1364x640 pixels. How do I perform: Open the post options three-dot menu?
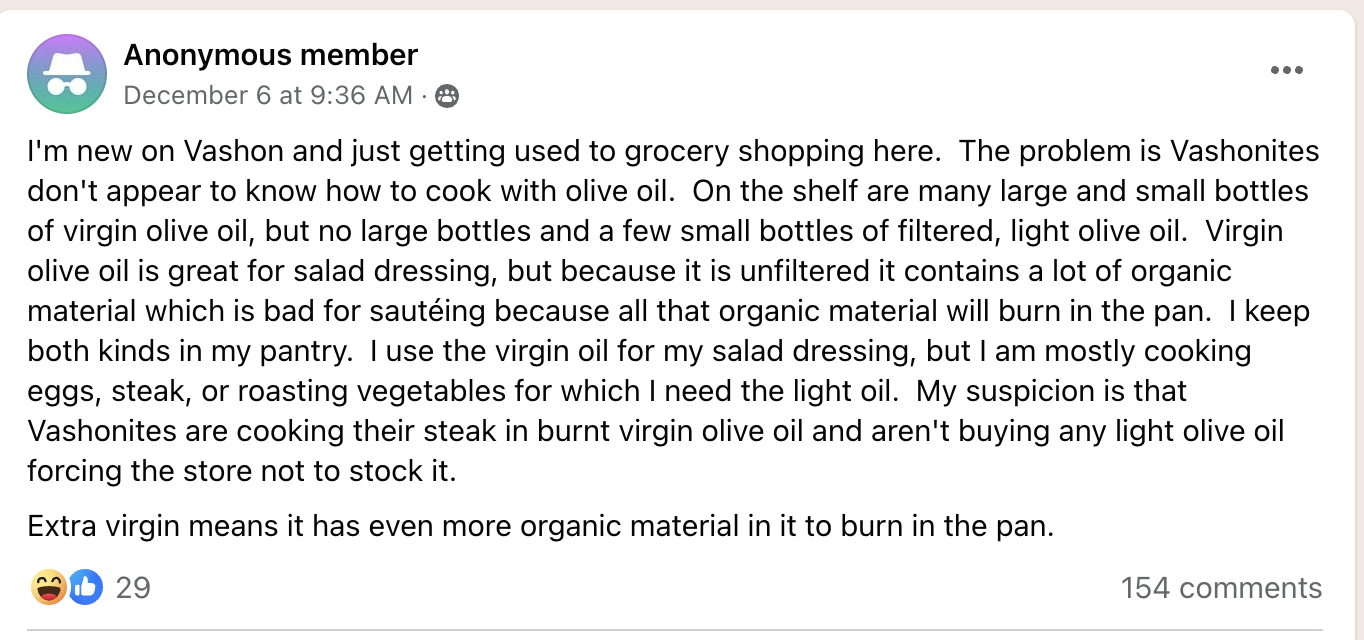[1286, 70]
